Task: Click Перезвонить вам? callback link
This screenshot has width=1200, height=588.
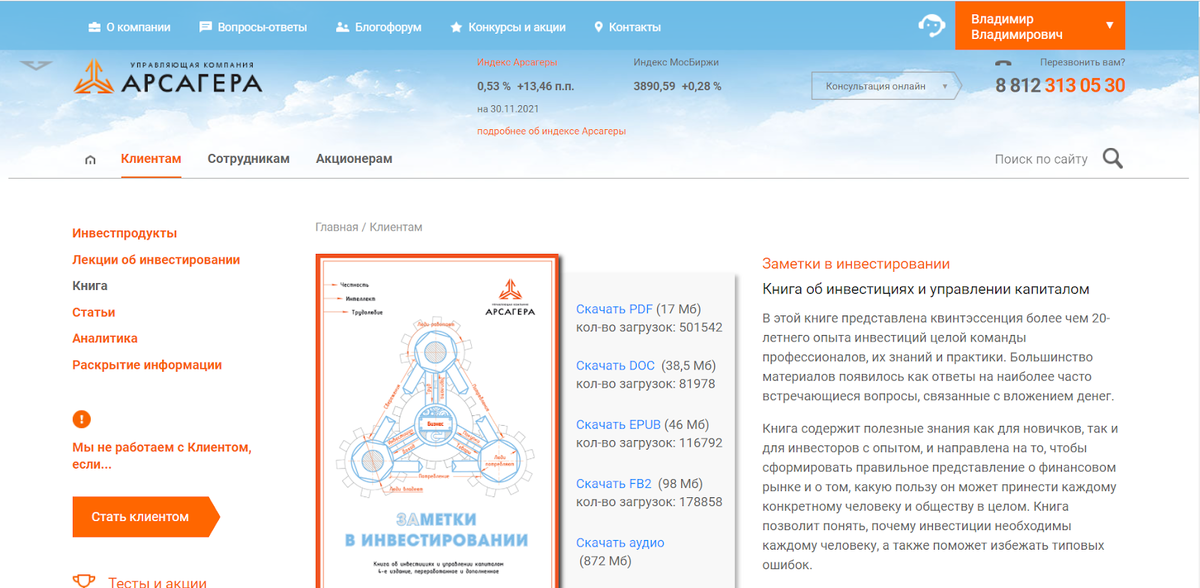Action: point(1083,62)
